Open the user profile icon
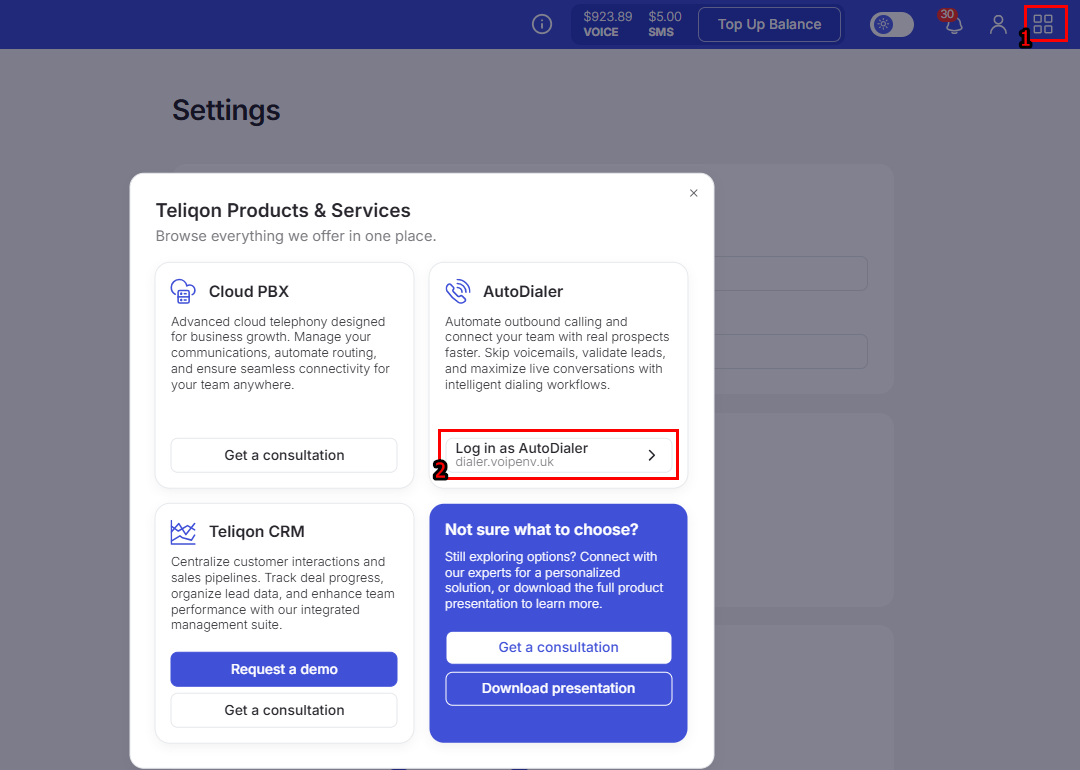 click(998, 25)
